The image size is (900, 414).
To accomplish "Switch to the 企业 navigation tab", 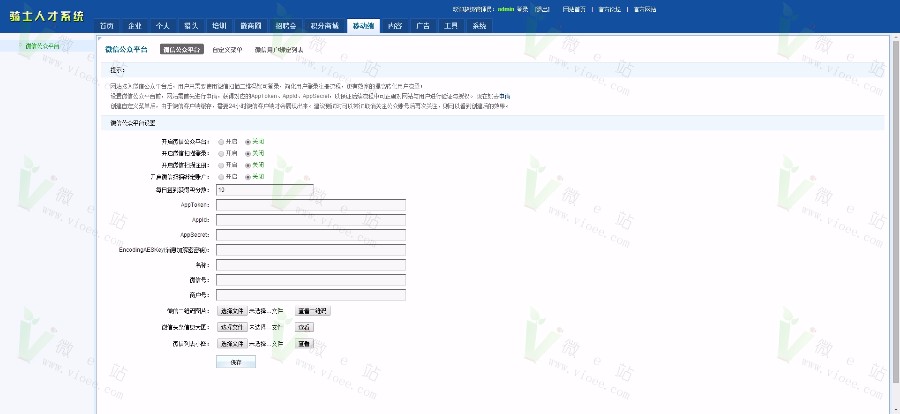I will tap(135, 26).
